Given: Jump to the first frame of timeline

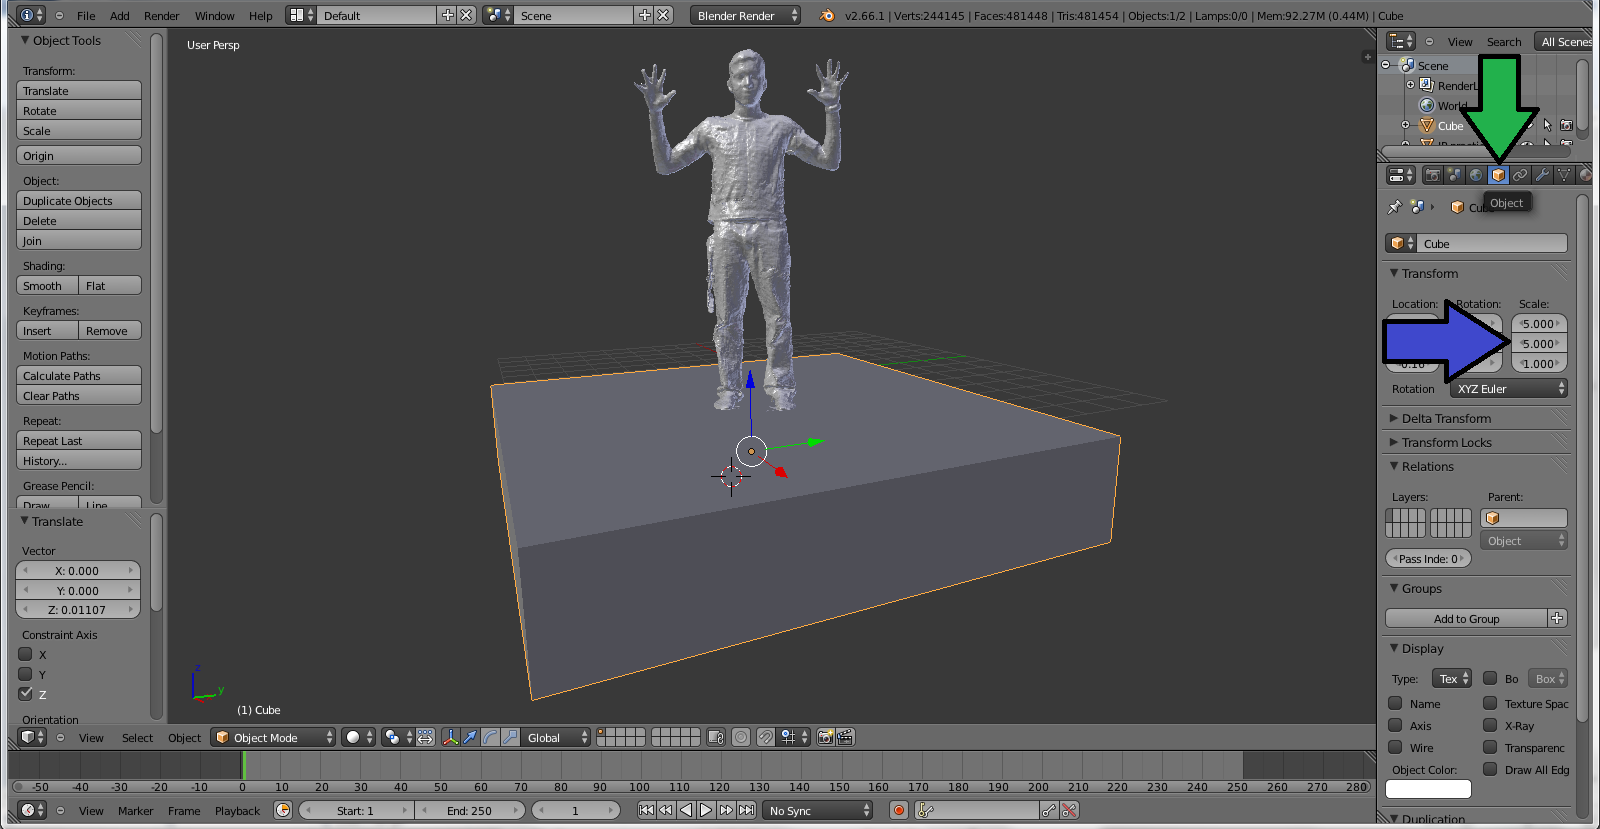Looking at the screenshot, I should [x=646, y=810].
